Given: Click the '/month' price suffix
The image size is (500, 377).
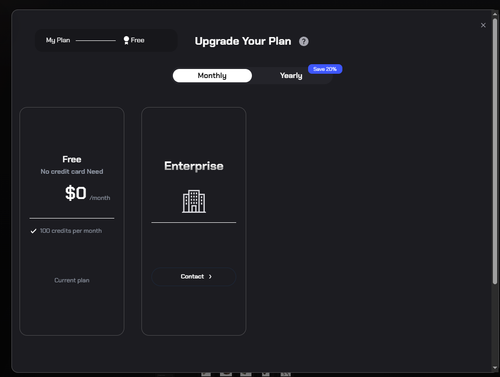Looking at the screenshot, I should tap(100, 198).
